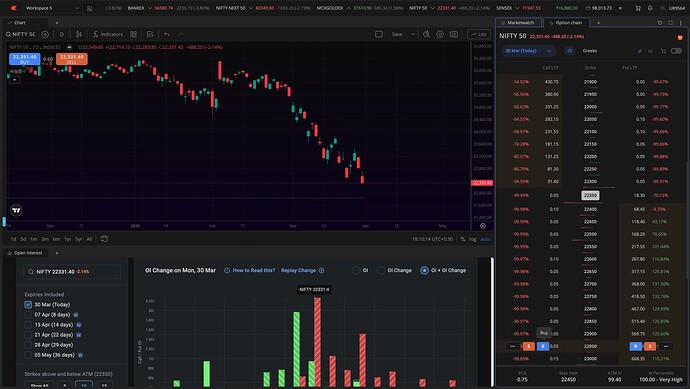Open notifications bell

click(650, 8)
